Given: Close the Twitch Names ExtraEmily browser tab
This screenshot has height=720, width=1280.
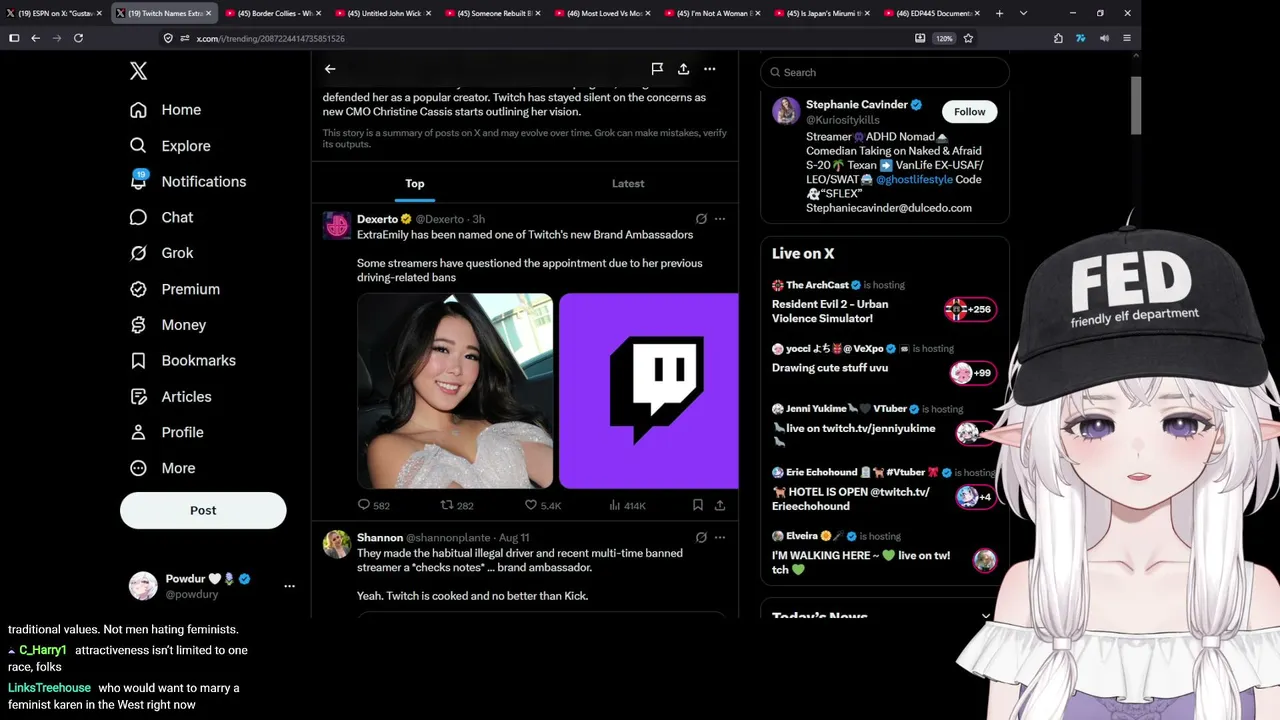Looking at the screenshot, I should click(x=208, y=13).
